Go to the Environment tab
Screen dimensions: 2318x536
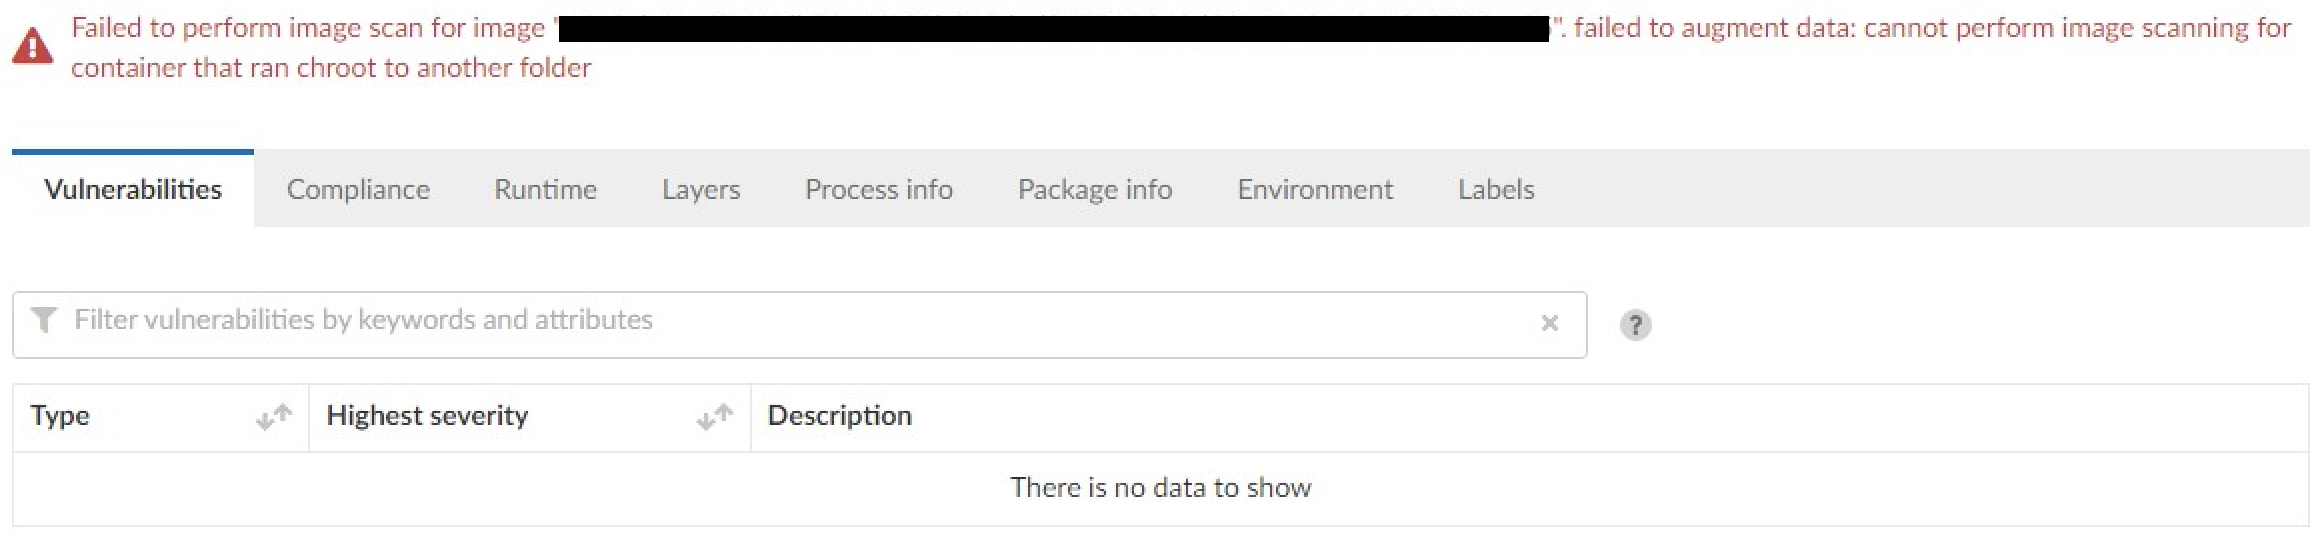click(1314, 189)
